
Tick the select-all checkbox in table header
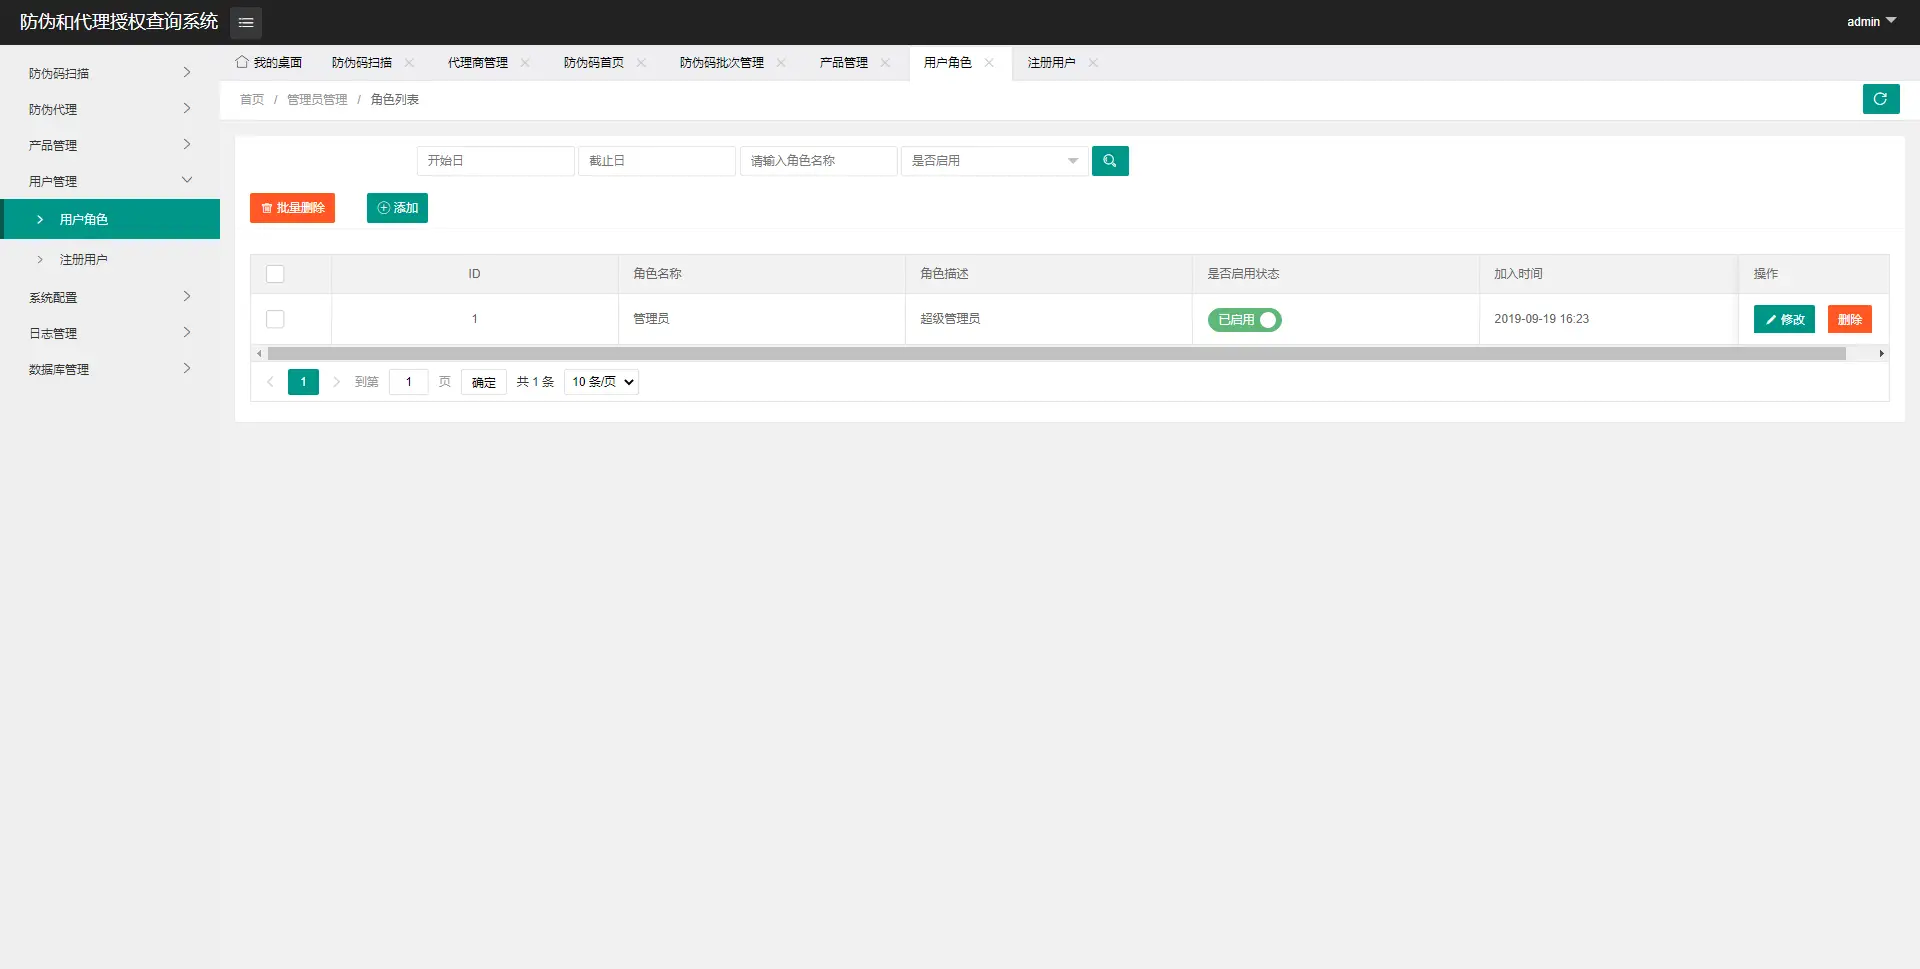point(275,274)
